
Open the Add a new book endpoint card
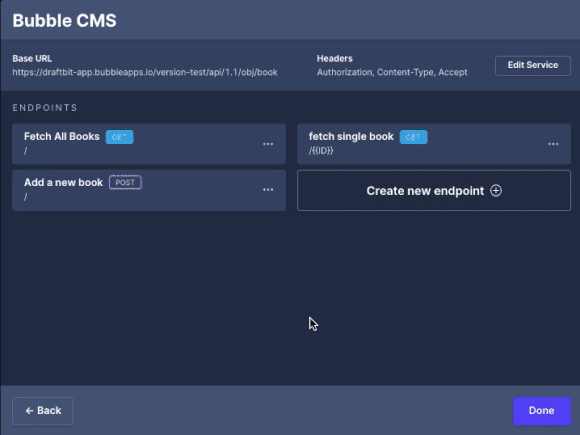point(149,190)
